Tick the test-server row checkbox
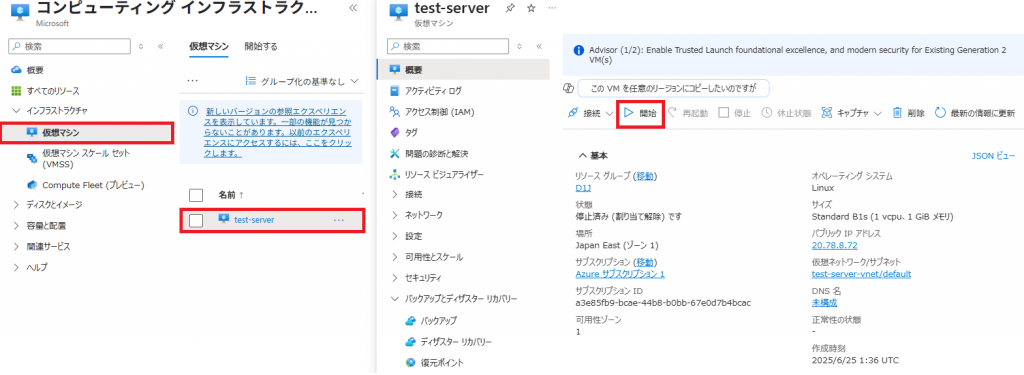 195,220
